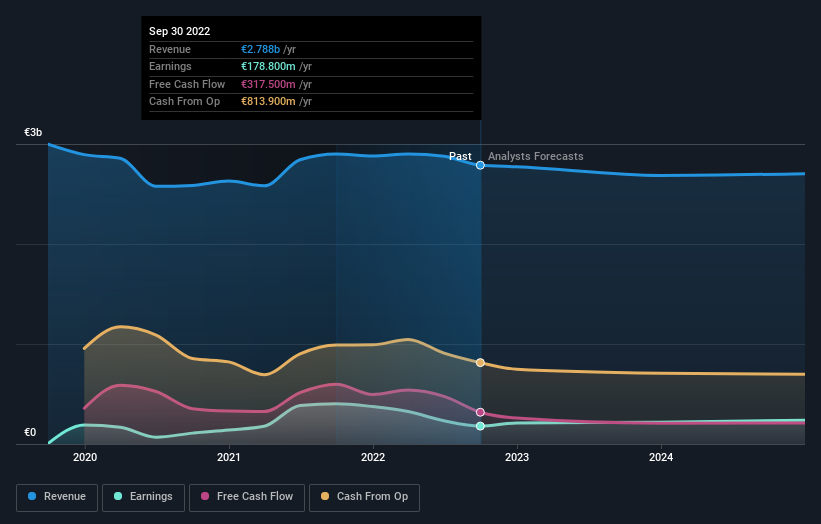Viewport: 821px width, 524px height.
Task: Click the €3b y-axis label
Action: click(33, 132)
